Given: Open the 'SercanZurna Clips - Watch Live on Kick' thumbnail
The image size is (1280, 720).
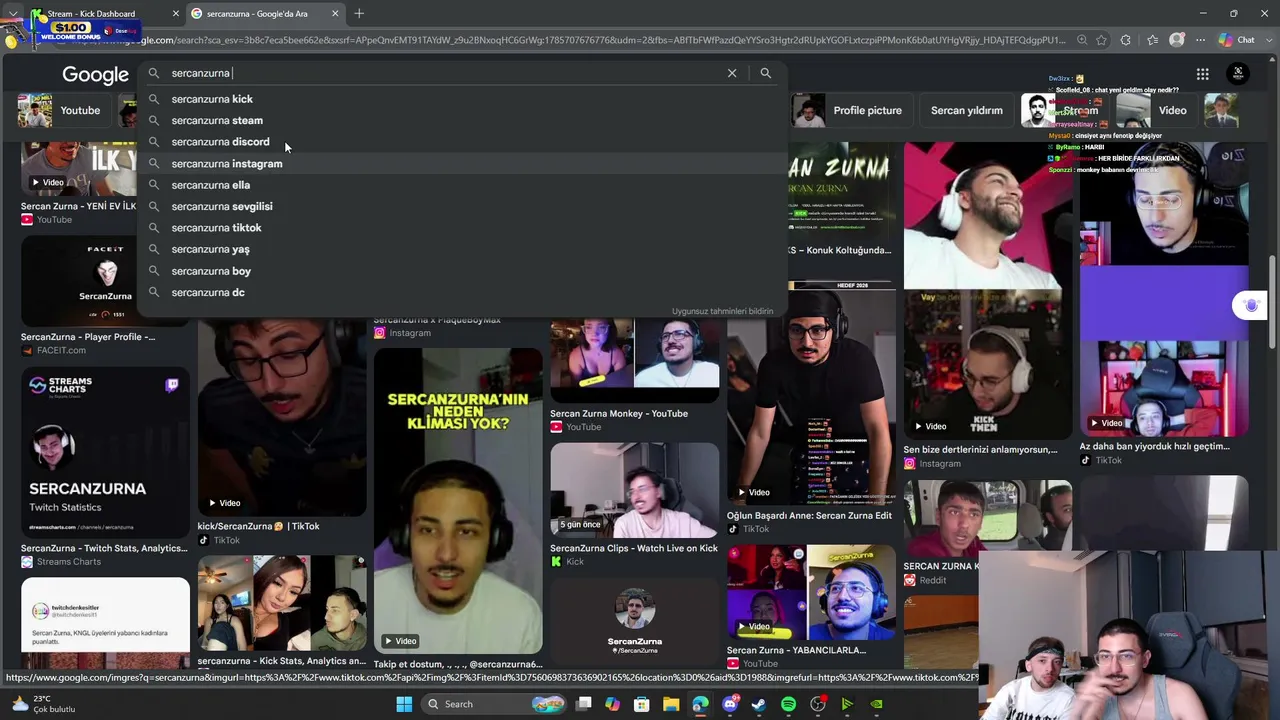Looking at the screenshot, I should pos(634,491).
